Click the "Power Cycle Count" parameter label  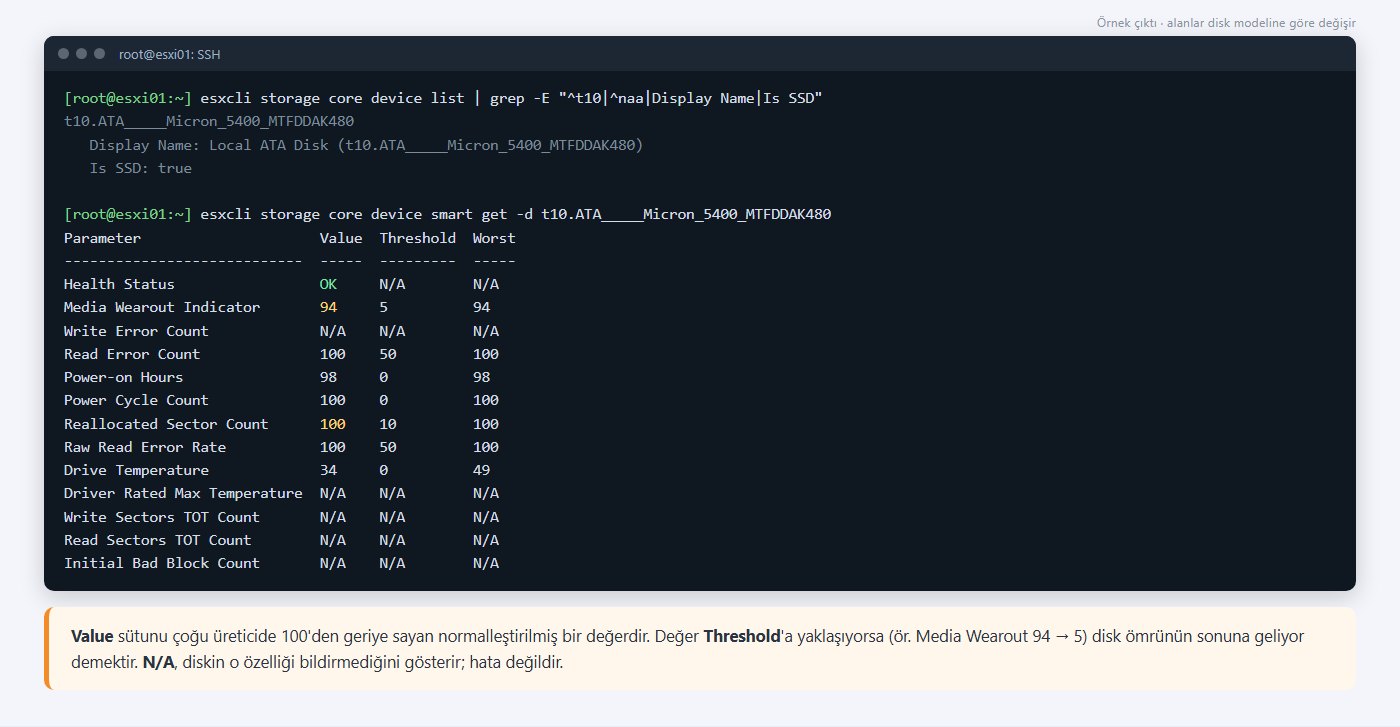pyautogui.click(x=136, y=400)
